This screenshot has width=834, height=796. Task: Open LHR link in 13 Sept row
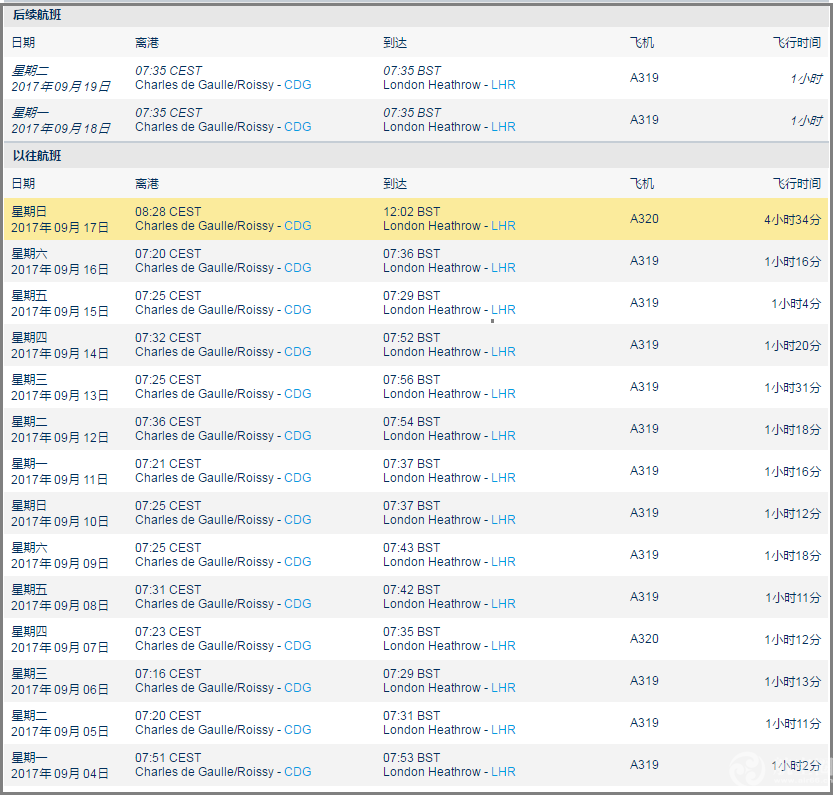coord(503,394)
